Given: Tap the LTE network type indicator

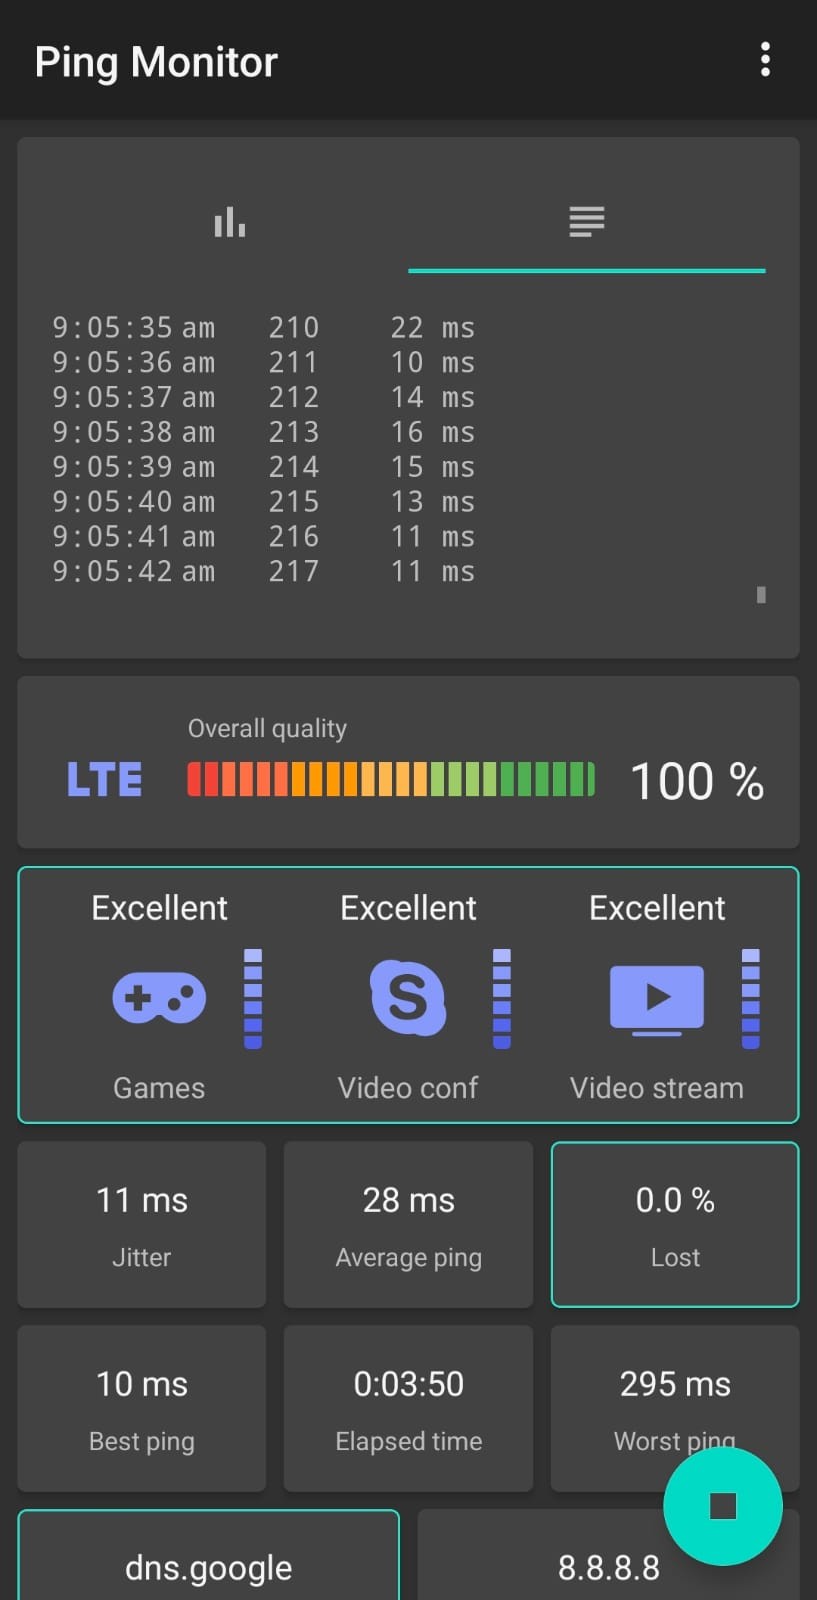Looking at the screenshot, I should (104, 780).
